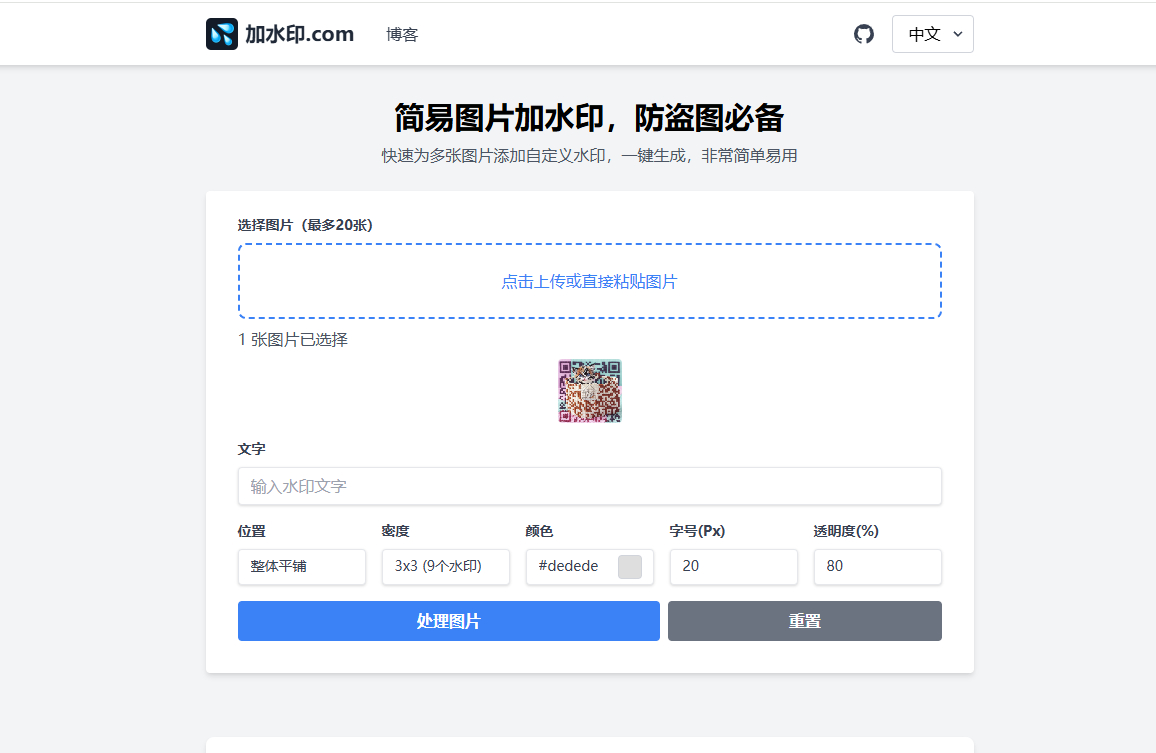Click the 文字 label above the text field

click(252, 449)
